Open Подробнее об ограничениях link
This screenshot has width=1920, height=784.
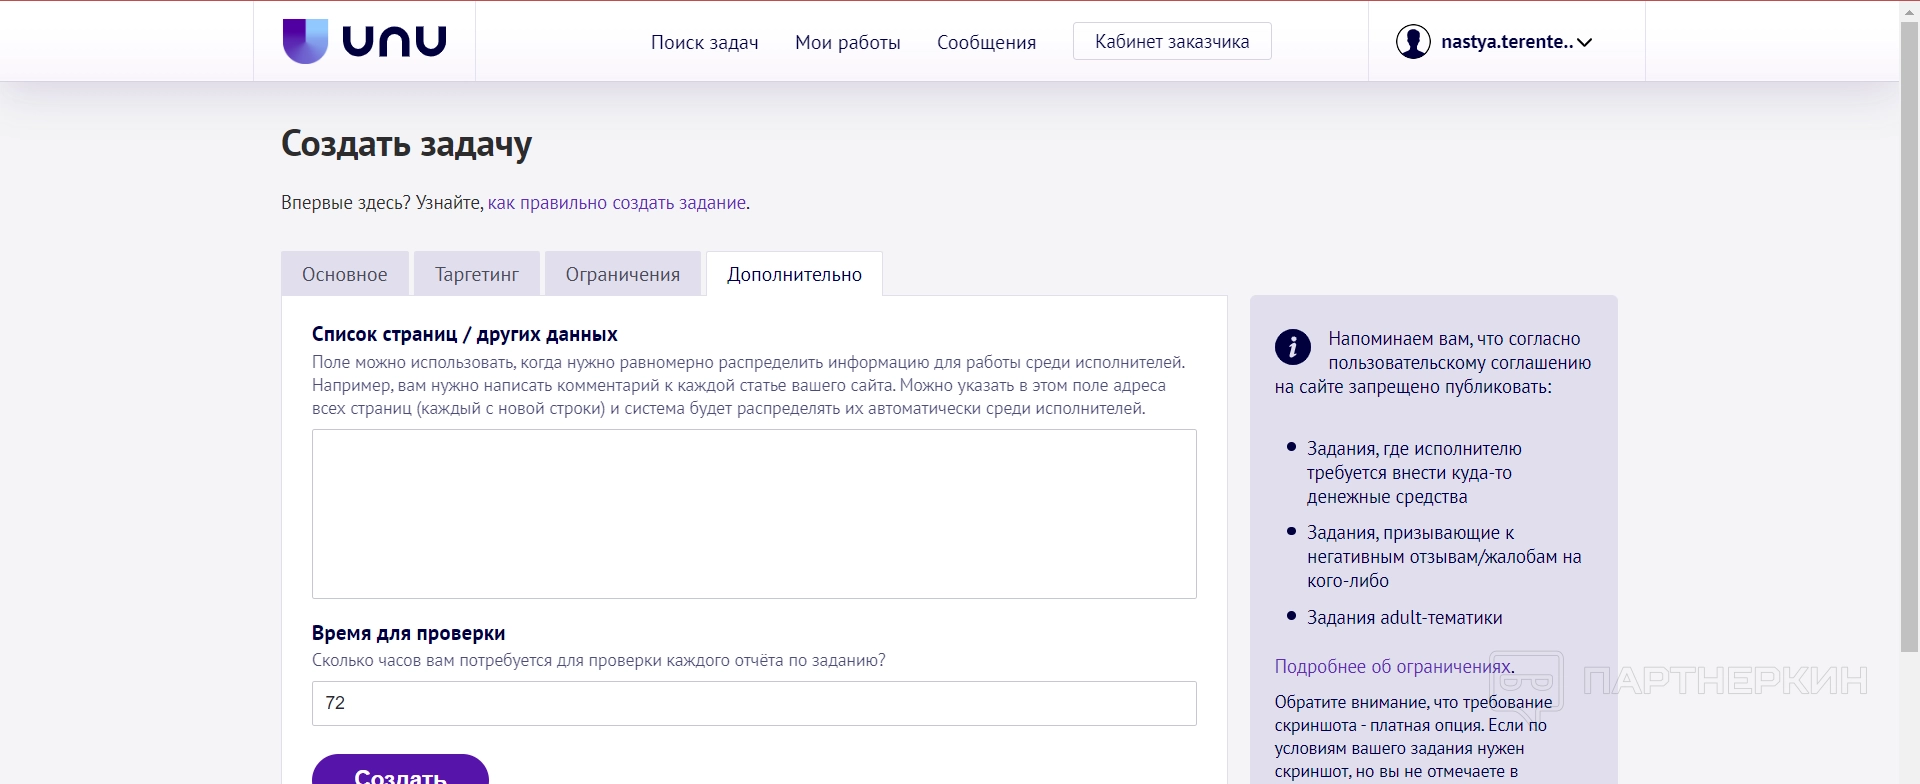1392,667
